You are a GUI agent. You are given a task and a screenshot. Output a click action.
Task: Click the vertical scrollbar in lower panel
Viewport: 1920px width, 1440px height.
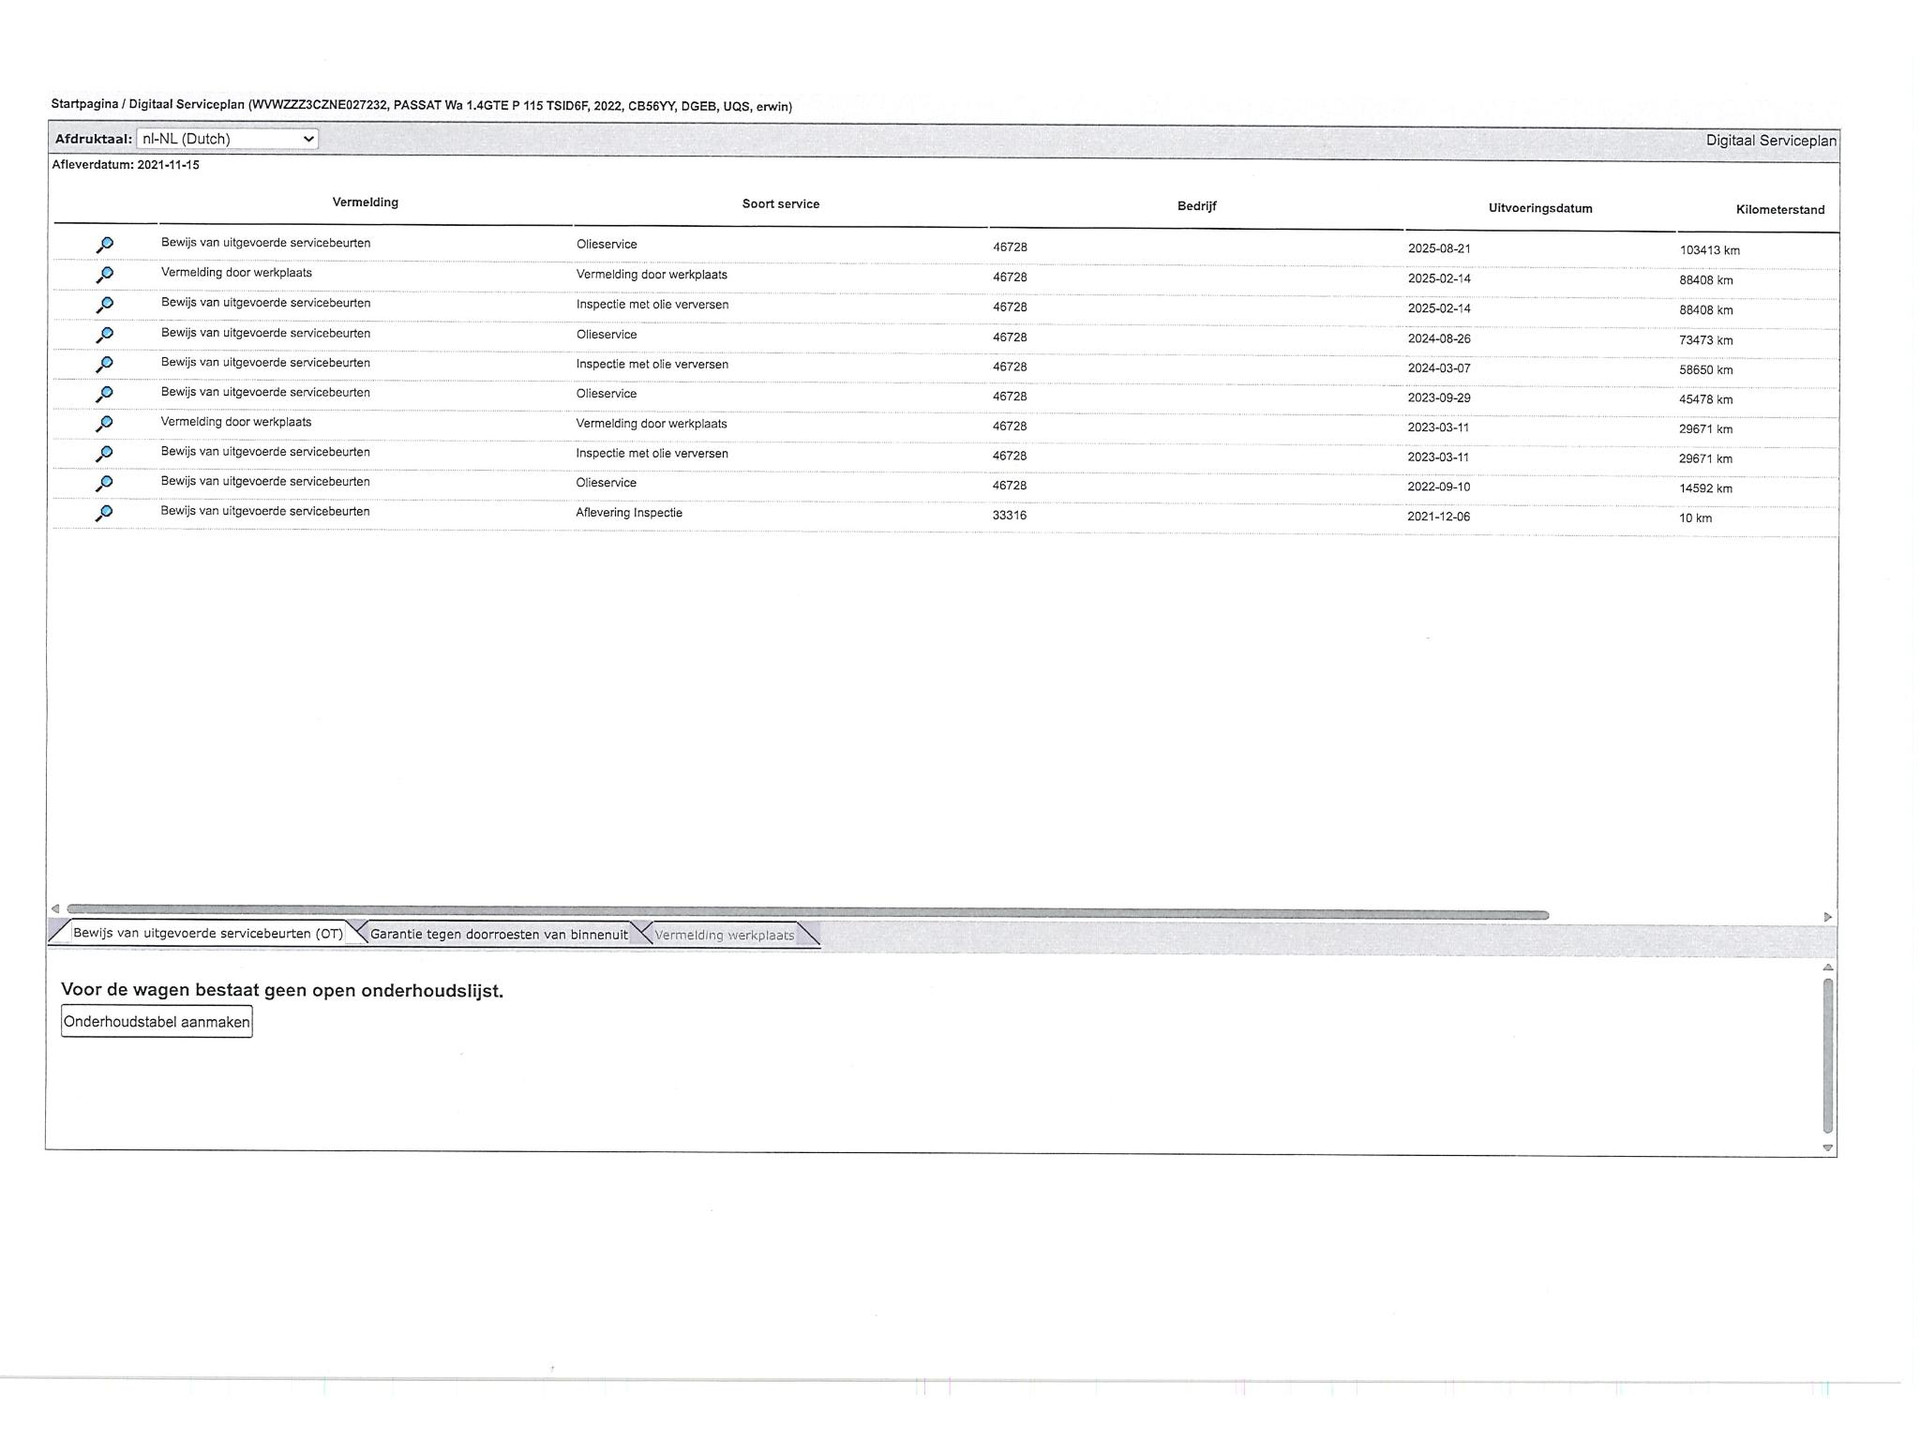1828,1056
